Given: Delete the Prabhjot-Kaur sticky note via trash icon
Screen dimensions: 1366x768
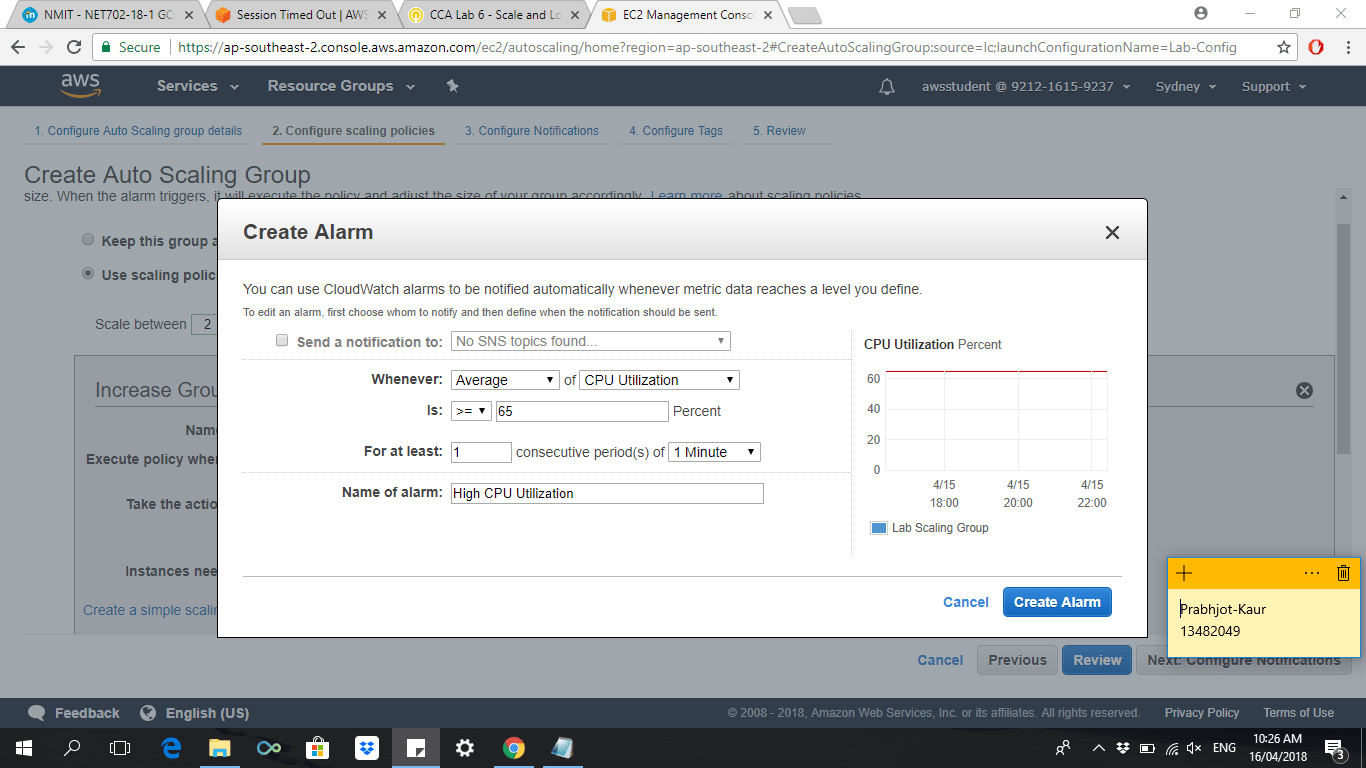Looking at the screenshot, I should (1343, 572).
